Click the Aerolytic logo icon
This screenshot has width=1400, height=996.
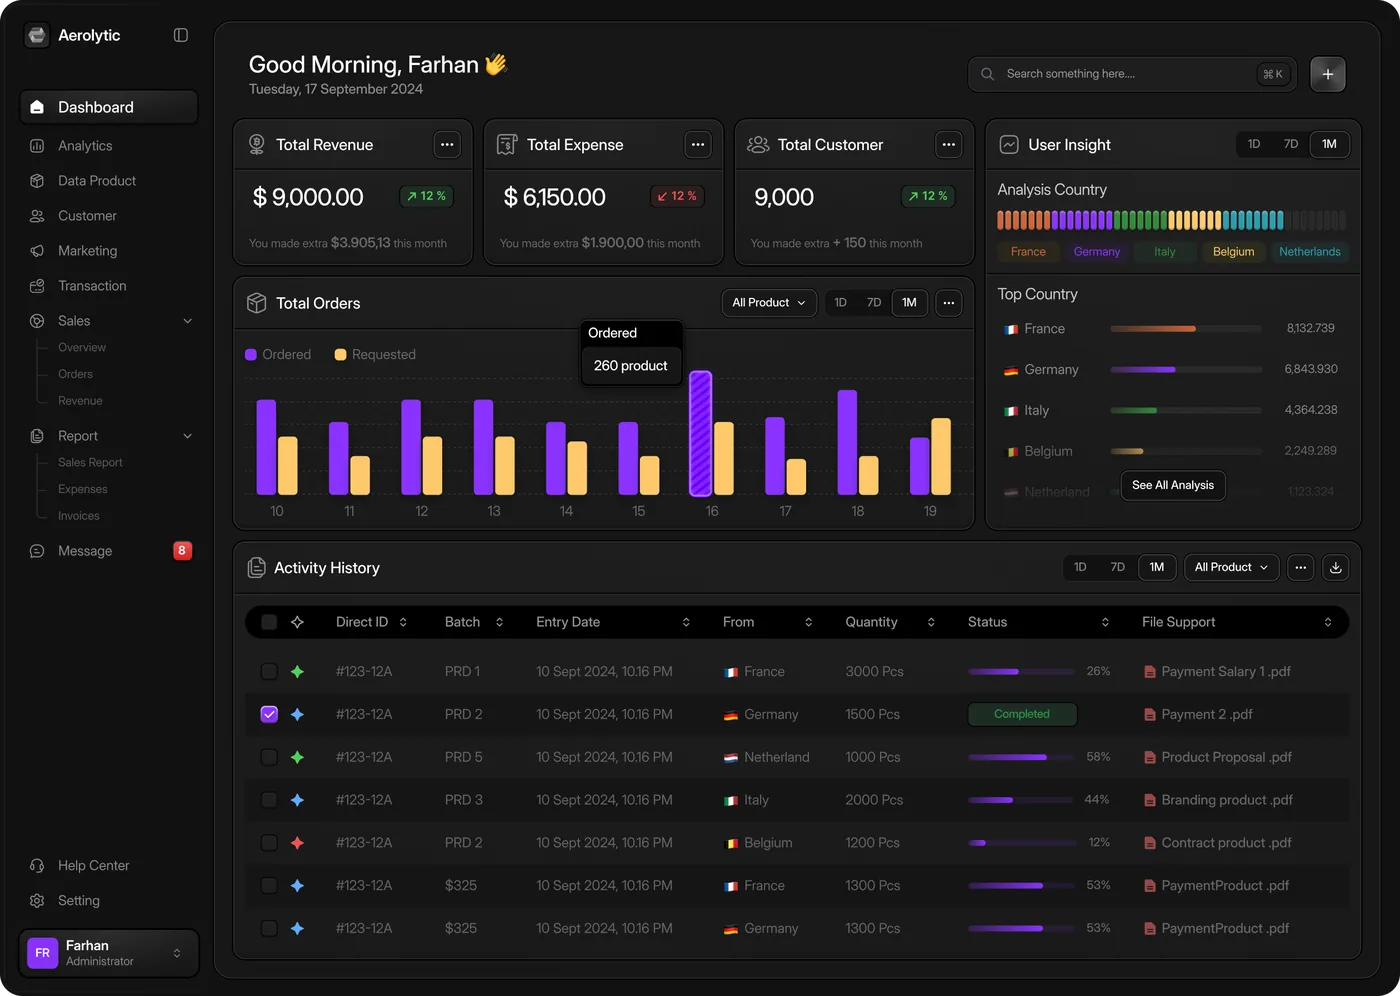37,35
